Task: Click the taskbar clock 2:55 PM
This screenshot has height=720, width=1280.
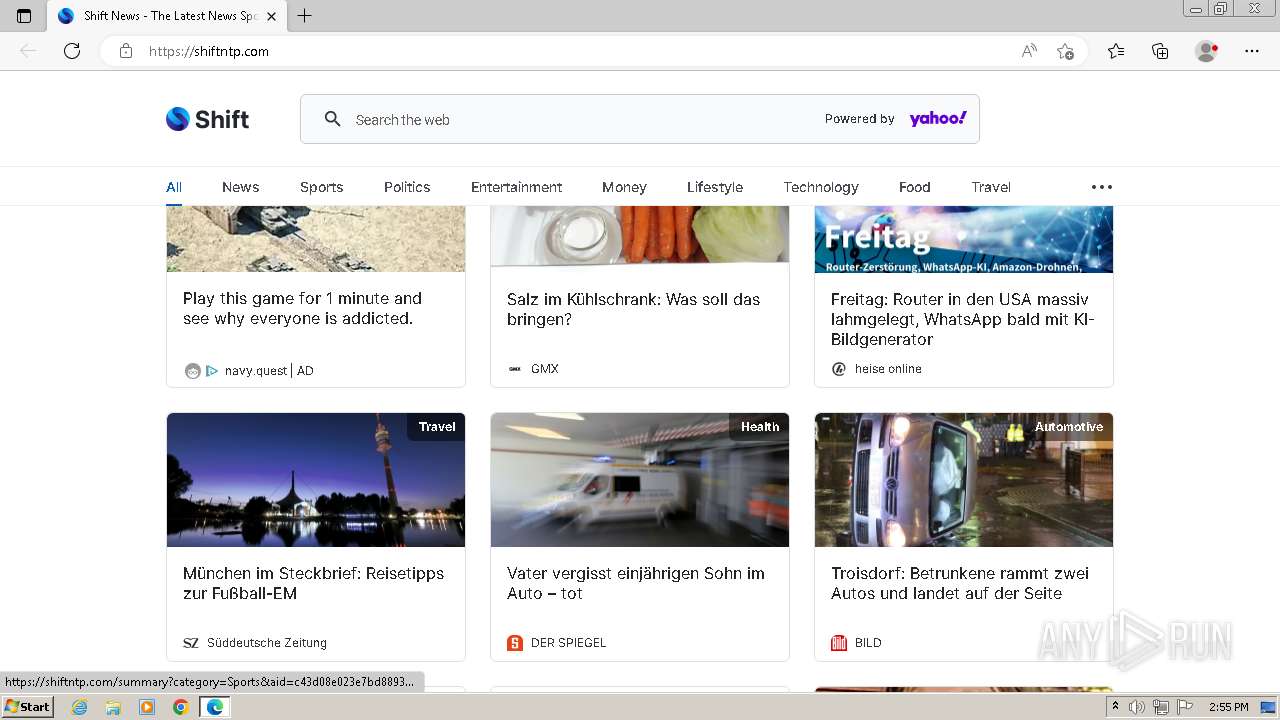Action: point(1229,707)
